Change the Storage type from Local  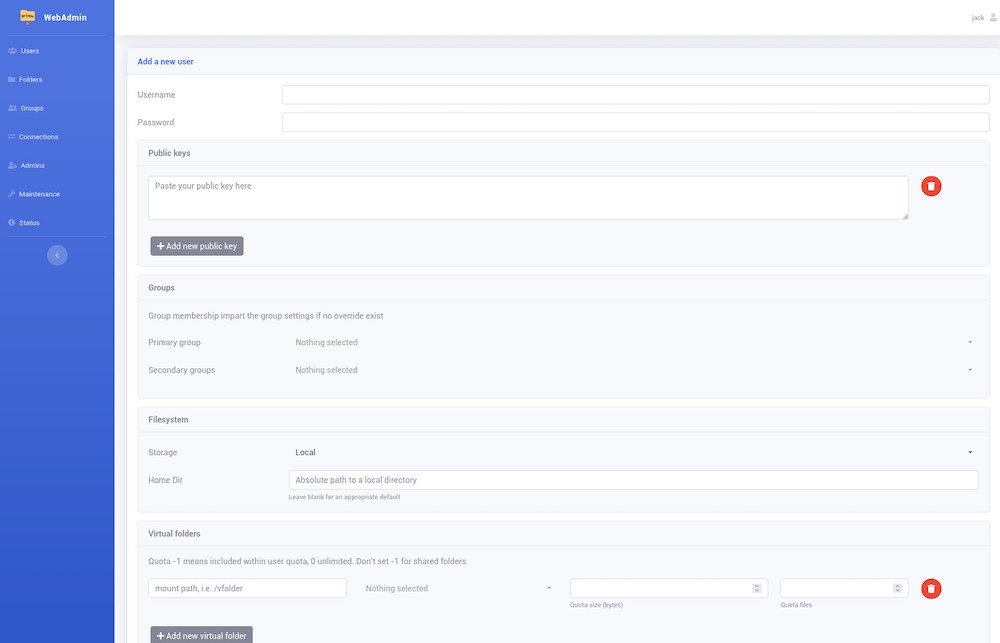coord(630,452)
